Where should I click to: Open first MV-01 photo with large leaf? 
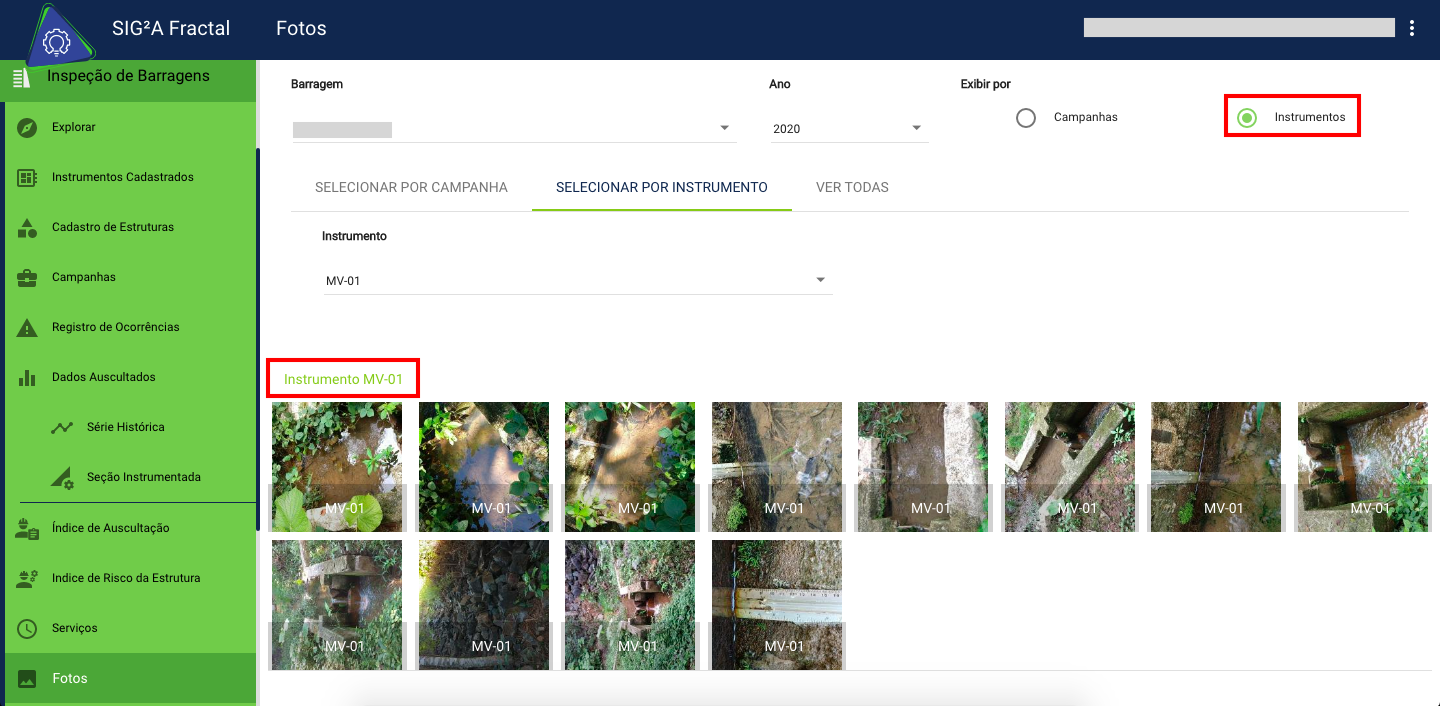click(x=337, y=467)
